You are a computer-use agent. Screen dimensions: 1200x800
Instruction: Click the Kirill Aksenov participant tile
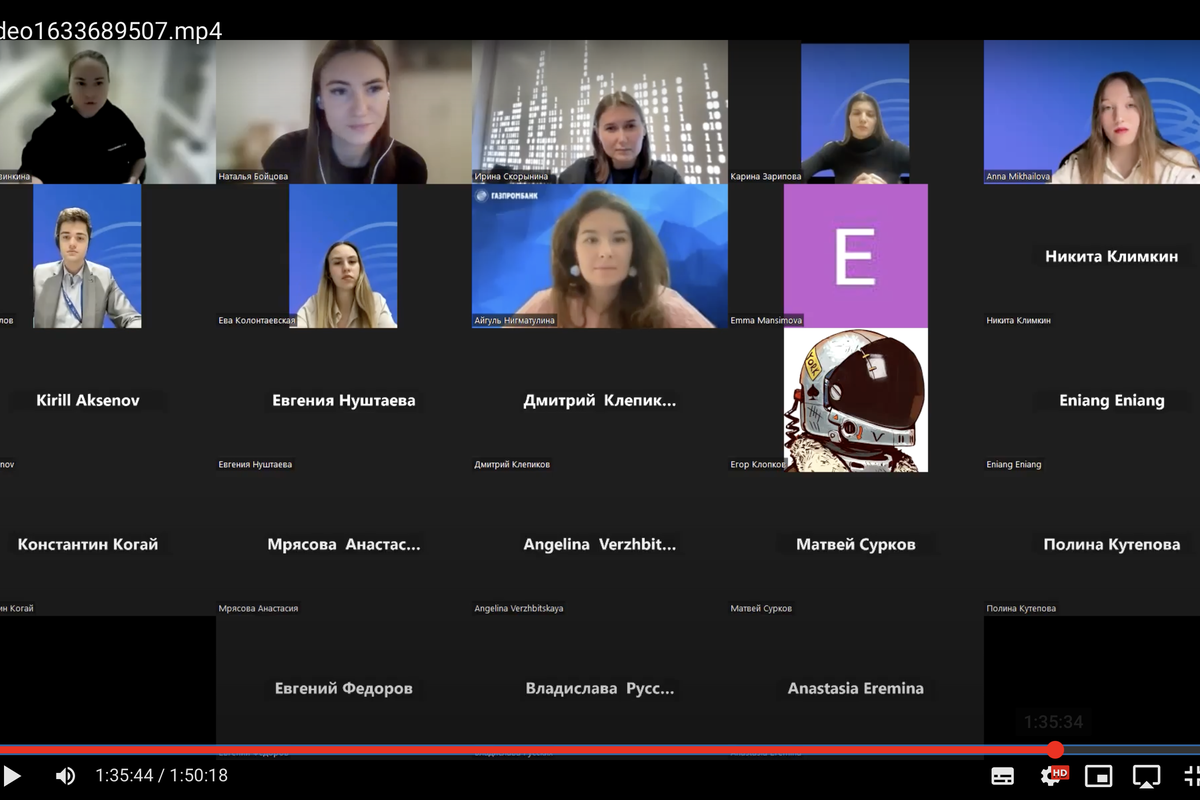(x=88, y=400)
